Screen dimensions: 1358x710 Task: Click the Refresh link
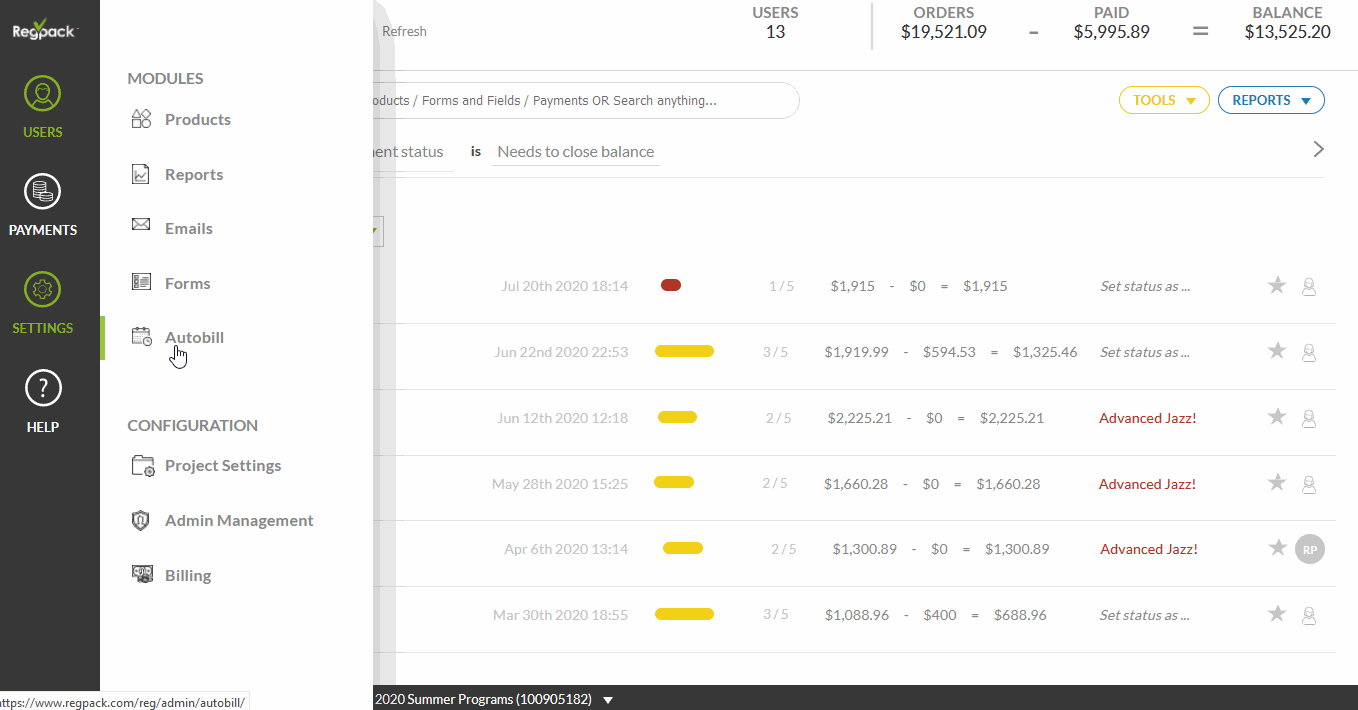[x=404, y=31]
